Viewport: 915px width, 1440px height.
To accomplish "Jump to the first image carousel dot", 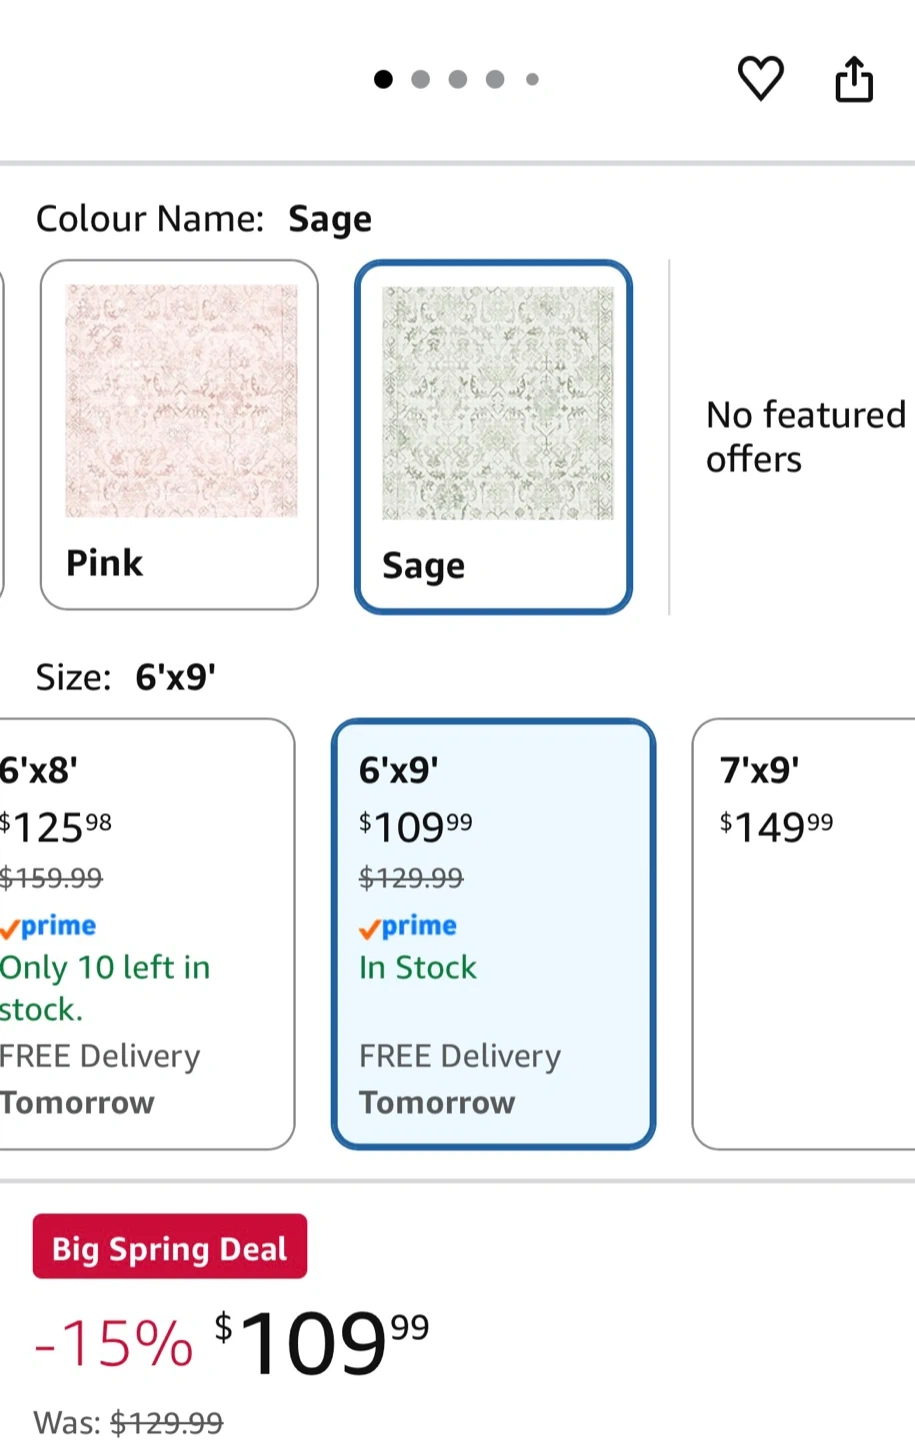I will pos(383,79).
